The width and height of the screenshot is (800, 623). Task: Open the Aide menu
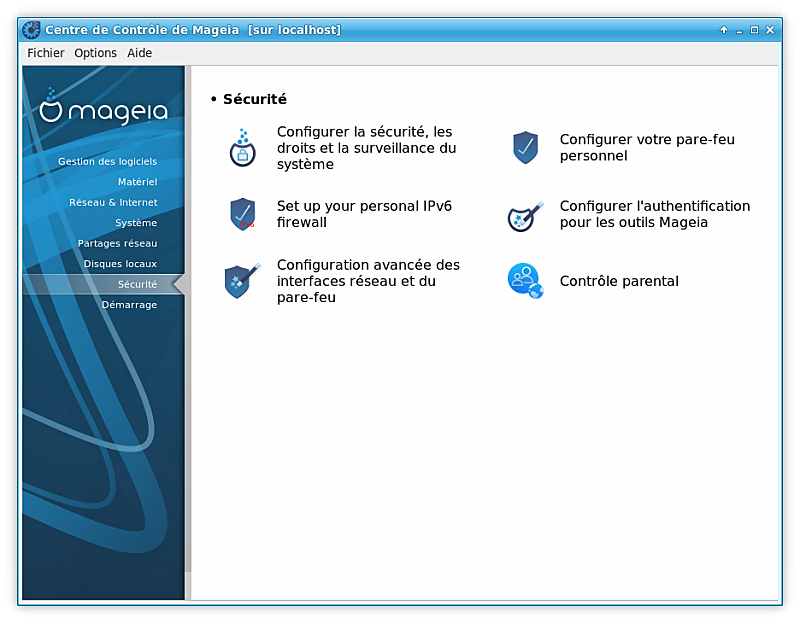pyautogui.click(x=140, y=53)
